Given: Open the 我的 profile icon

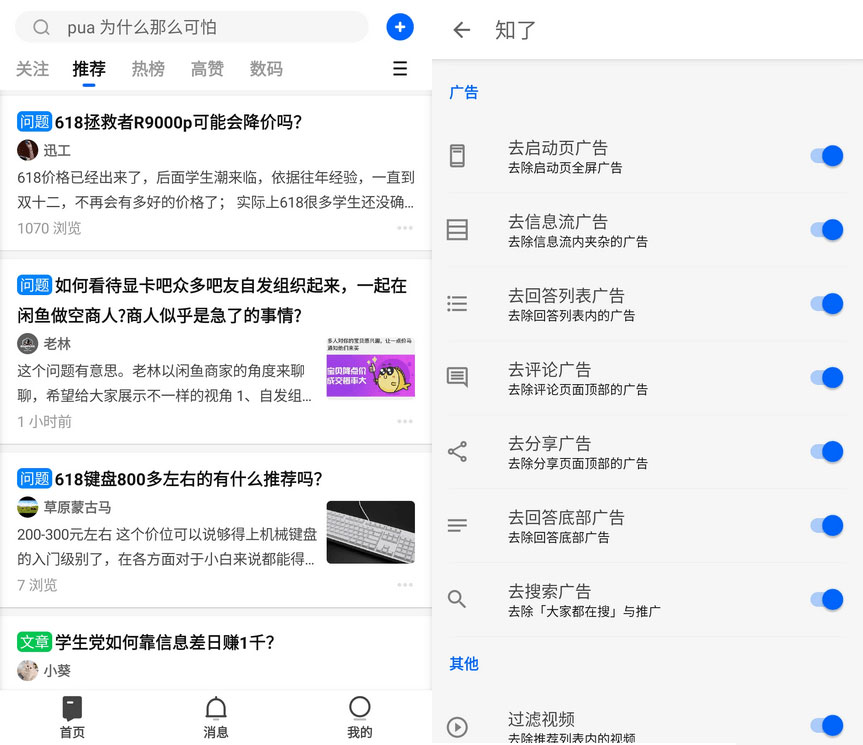Looking at the screenshot, I should click(x=359, y=708).
